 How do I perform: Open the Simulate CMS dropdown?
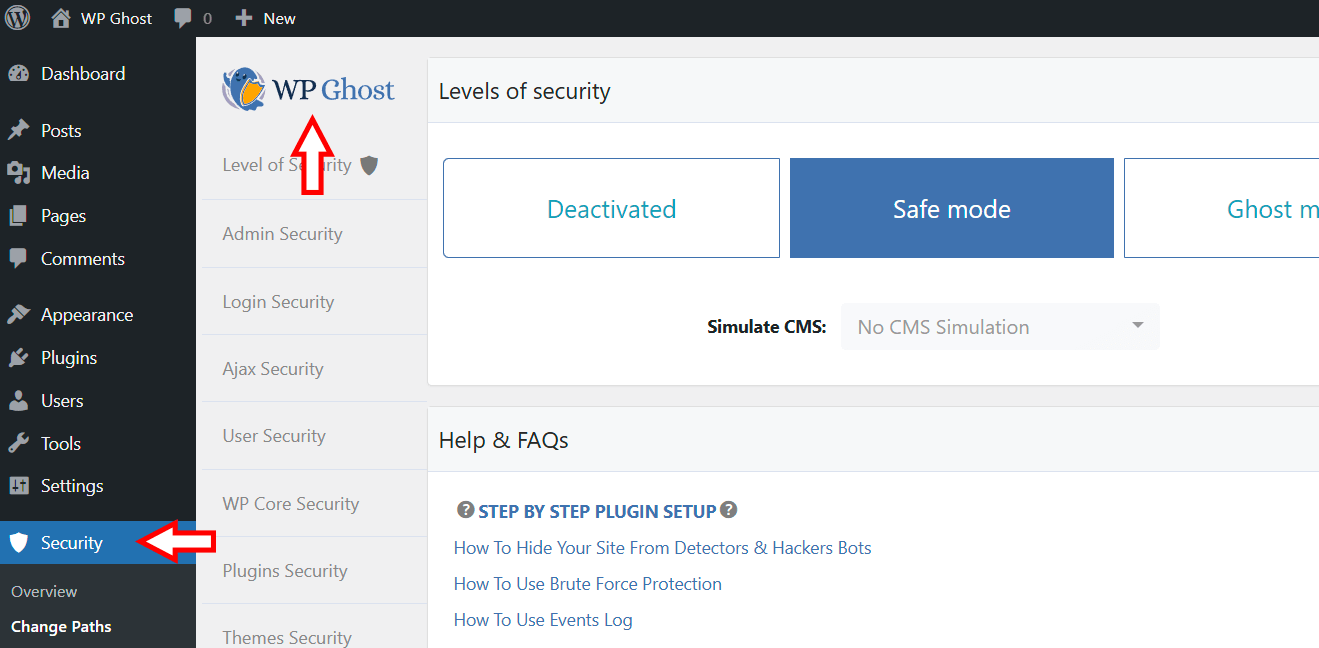pos(1000,327)
